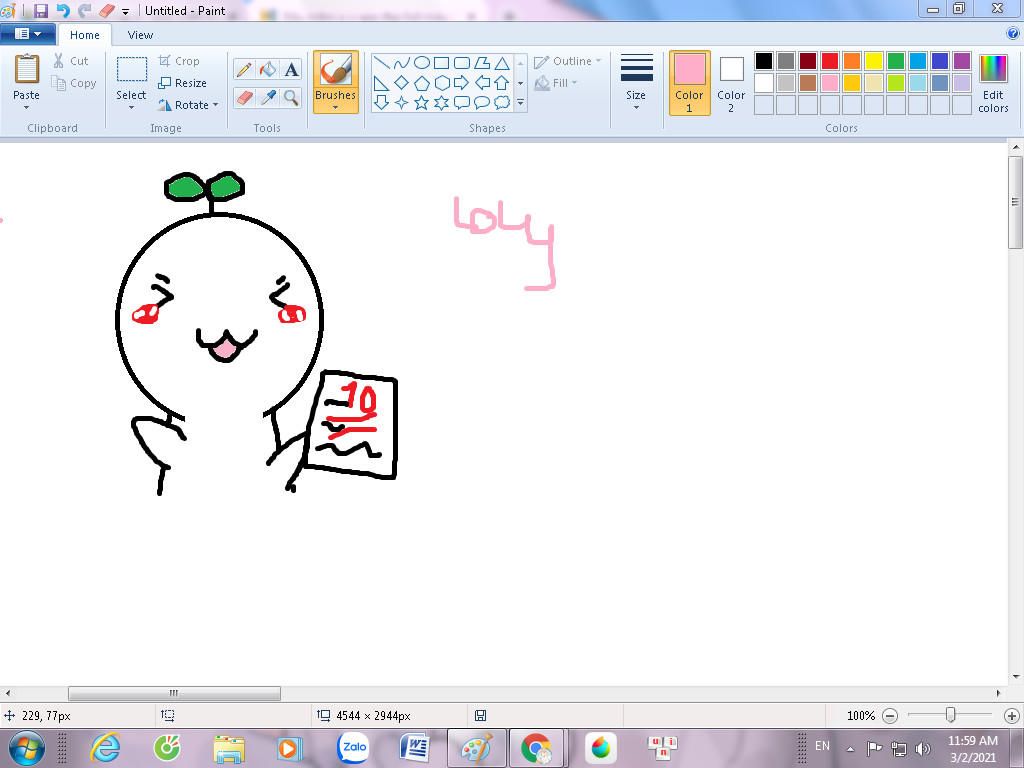This screenshot has height=768, width=1024.
Task: Switch to the Home tab
Action: pyautogui.click(x=85, y=35)
